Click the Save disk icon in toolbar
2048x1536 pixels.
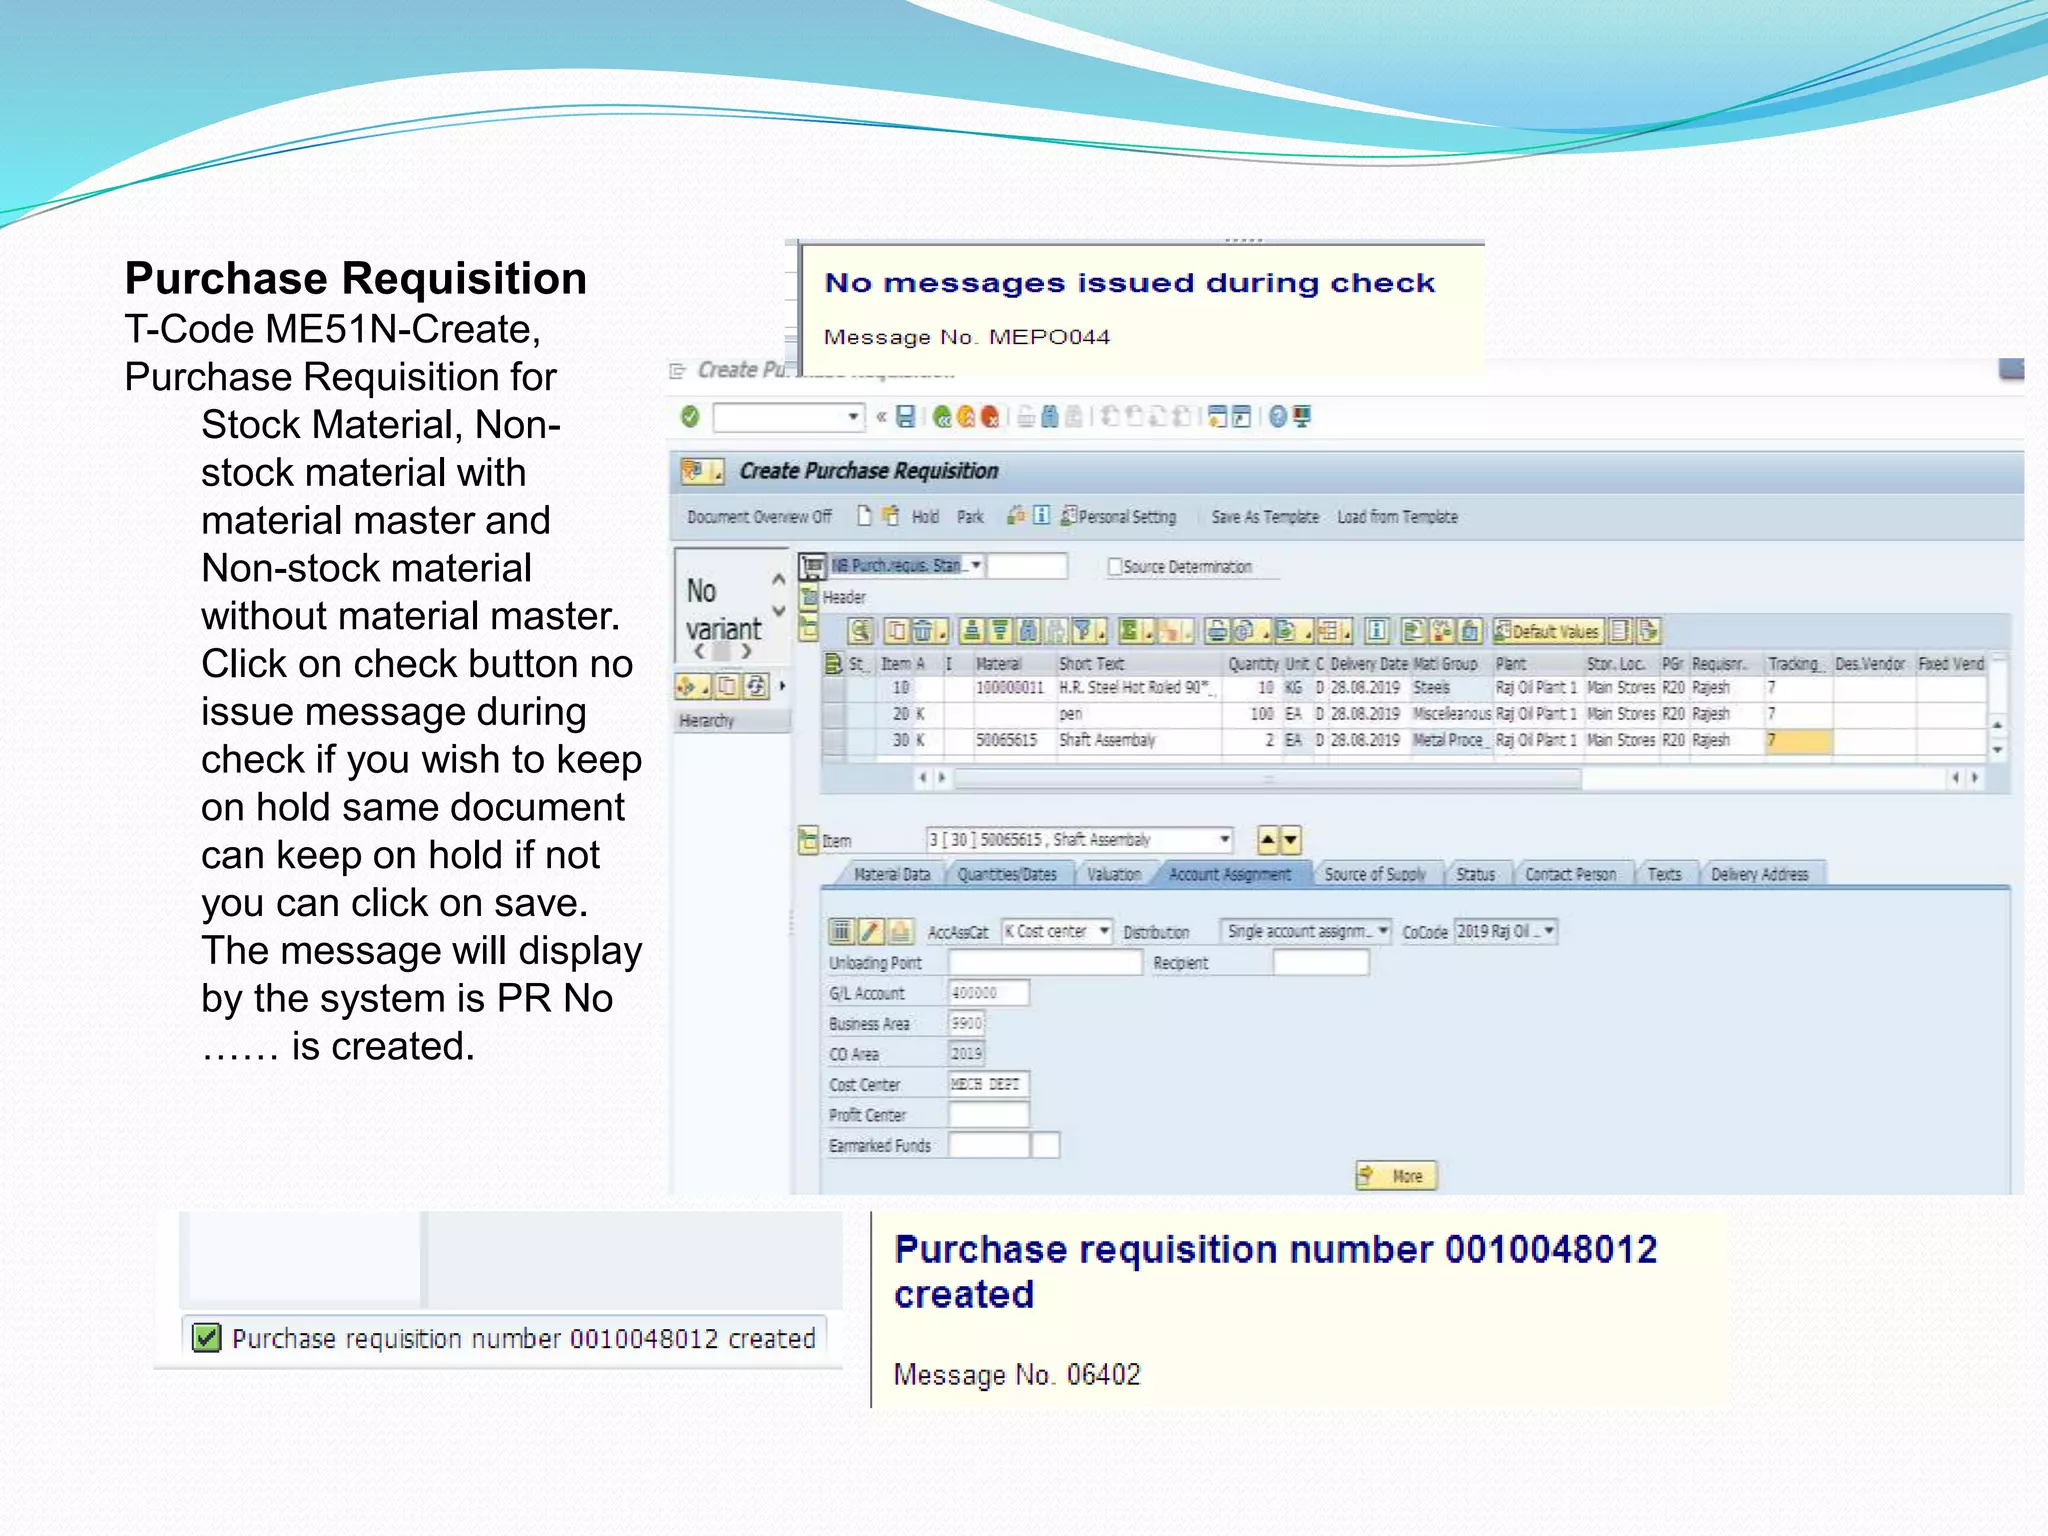click(905, 417)
